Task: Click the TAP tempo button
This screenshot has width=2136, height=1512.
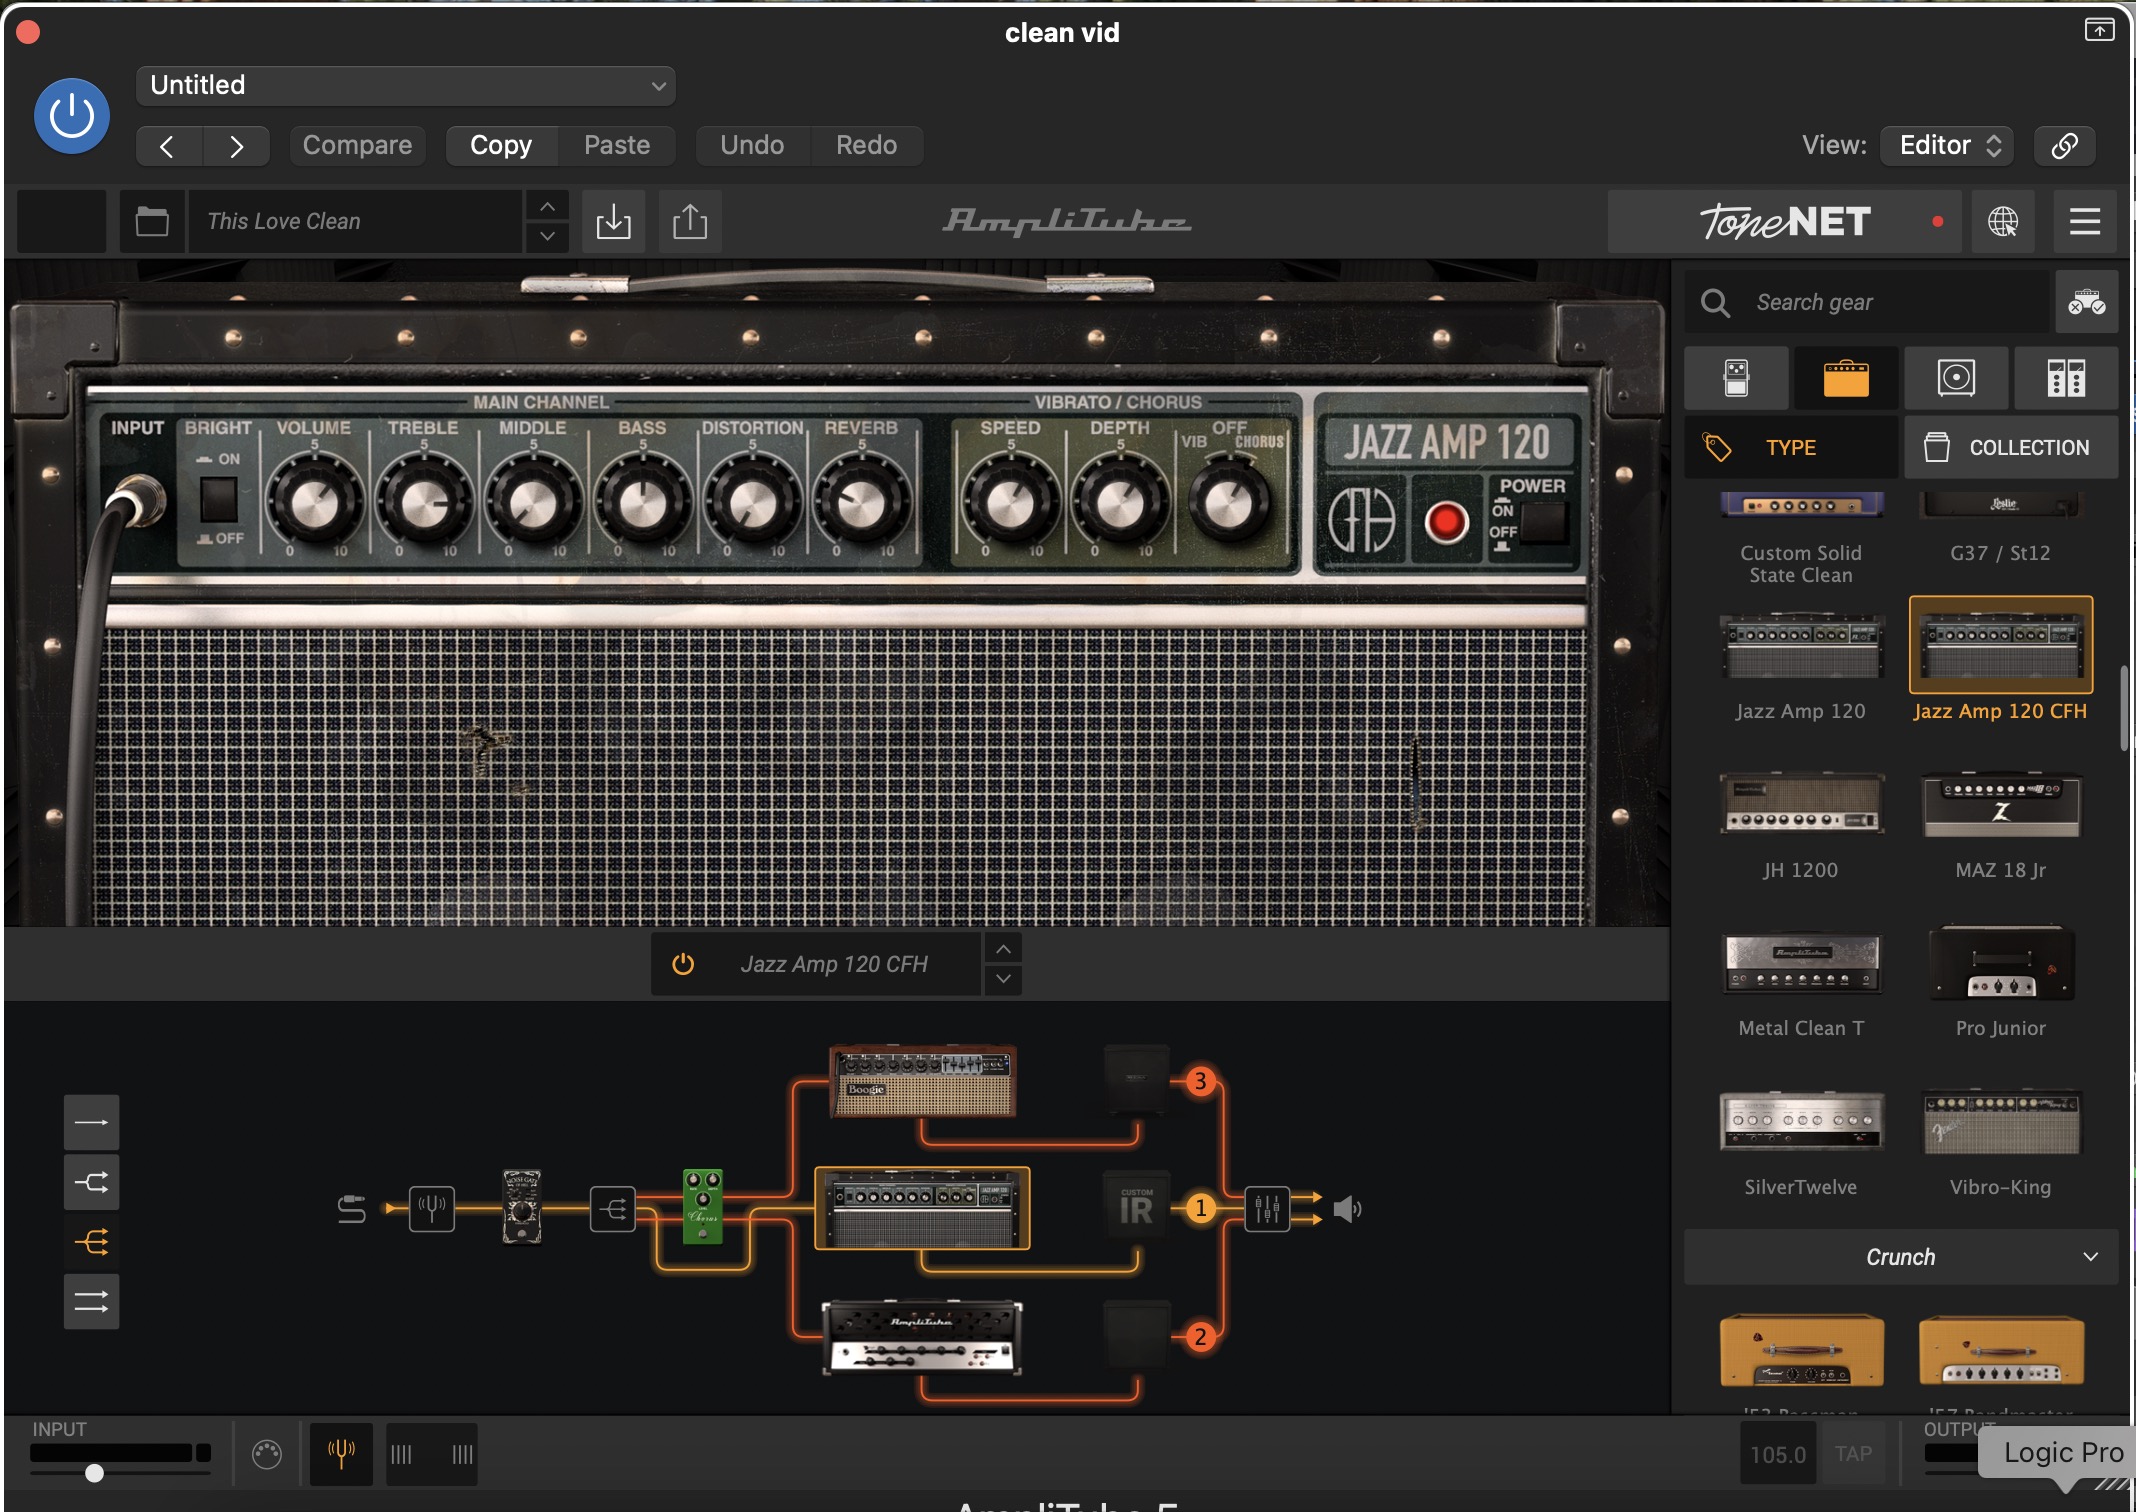Action: [x=1853, y=1454]
